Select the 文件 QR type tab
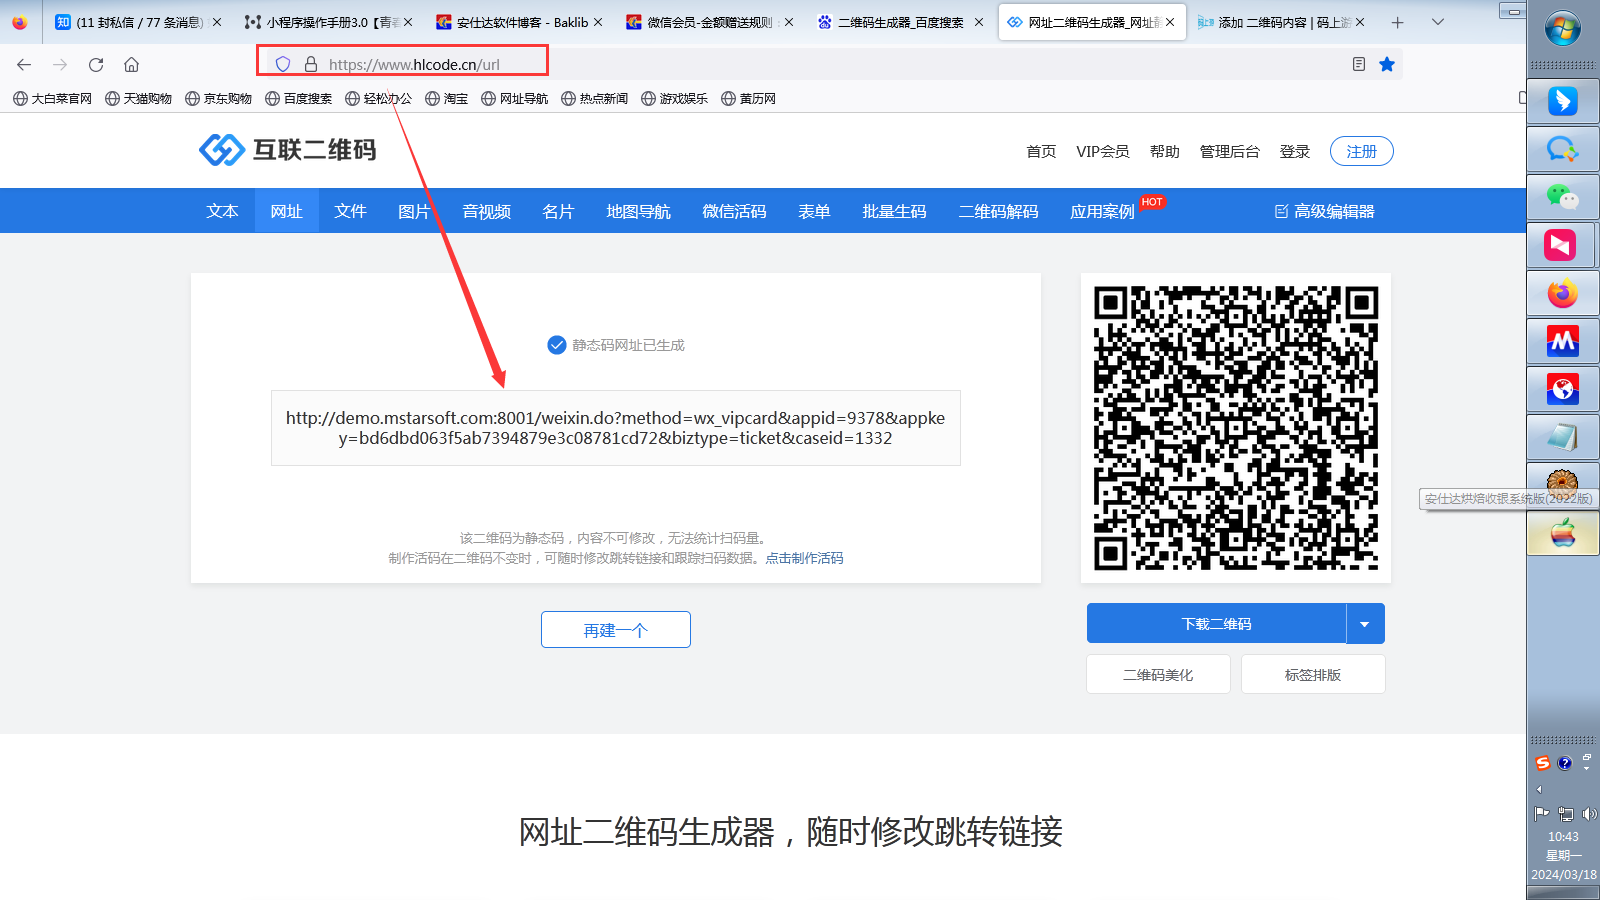The height and width of the screenshot is (900, 1600). coord(350,211)
